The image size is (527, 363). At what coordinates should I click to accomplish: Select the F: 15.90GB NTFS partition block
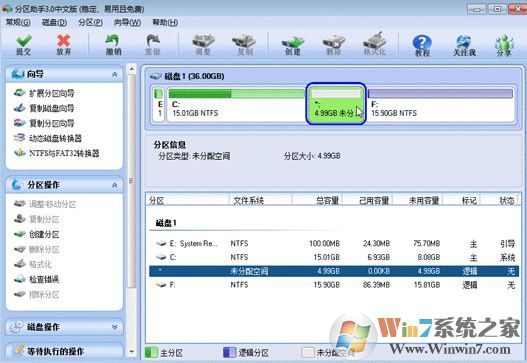[x=441, y=104]
